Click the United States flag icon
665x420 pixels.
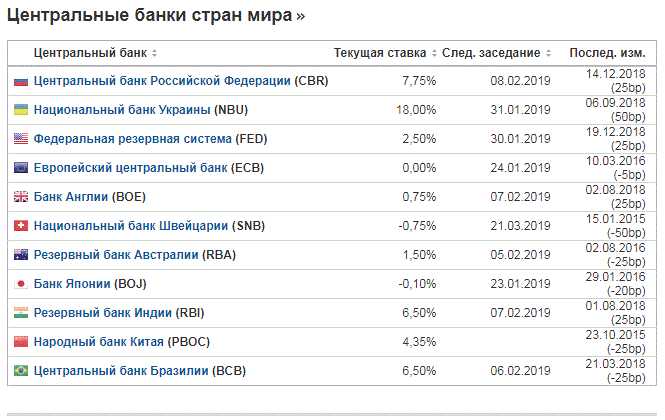pyautogui.click(x=21, y=139)
